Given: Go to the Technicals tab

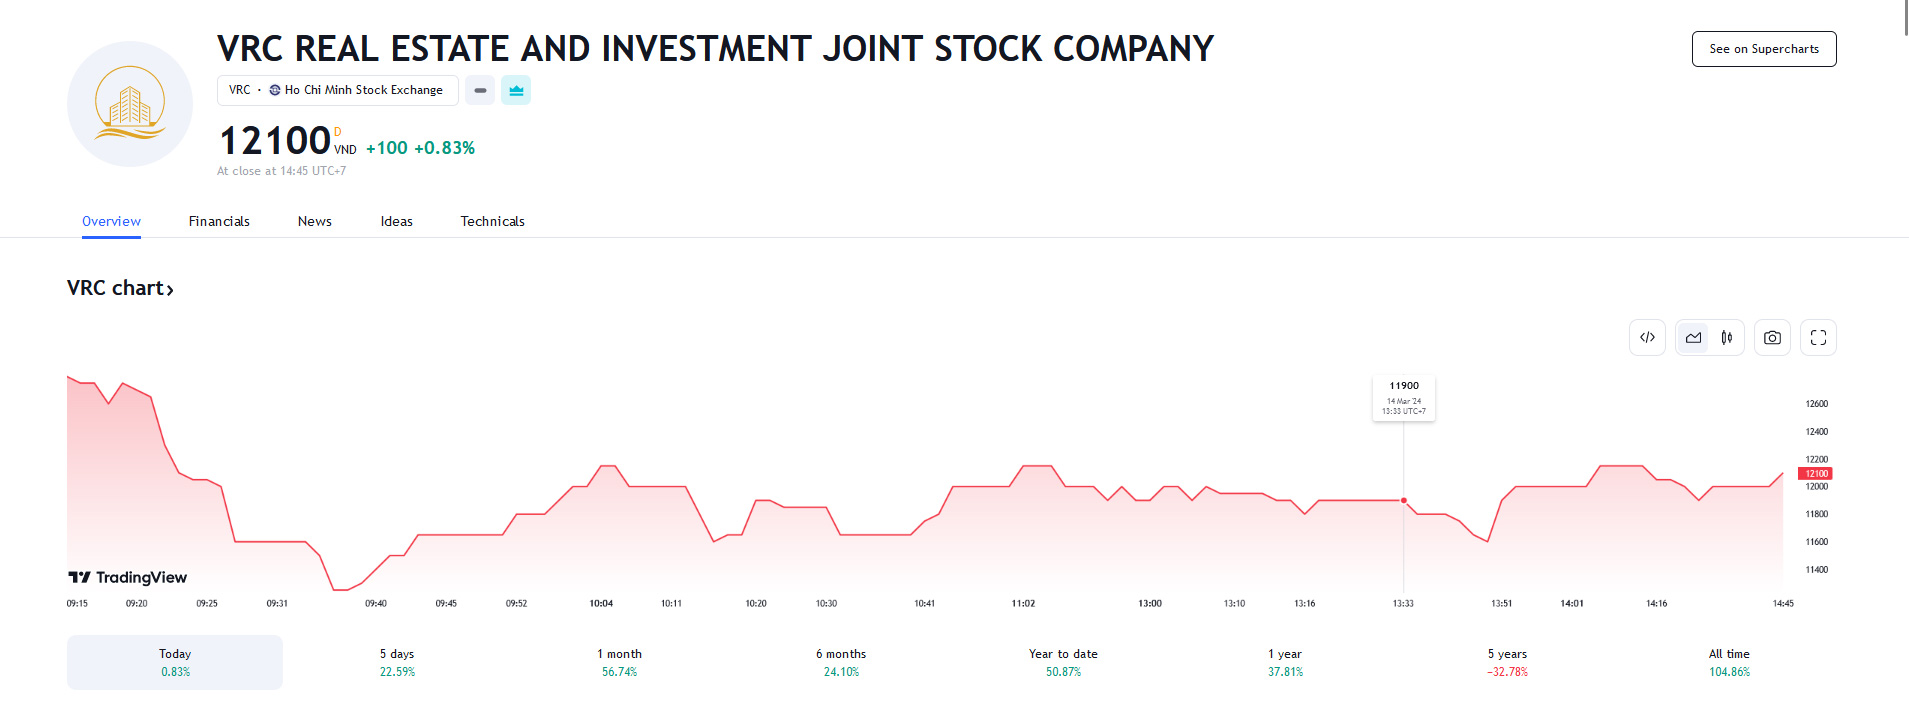Looking at the screenshot, I should click(x=492, y=221).
